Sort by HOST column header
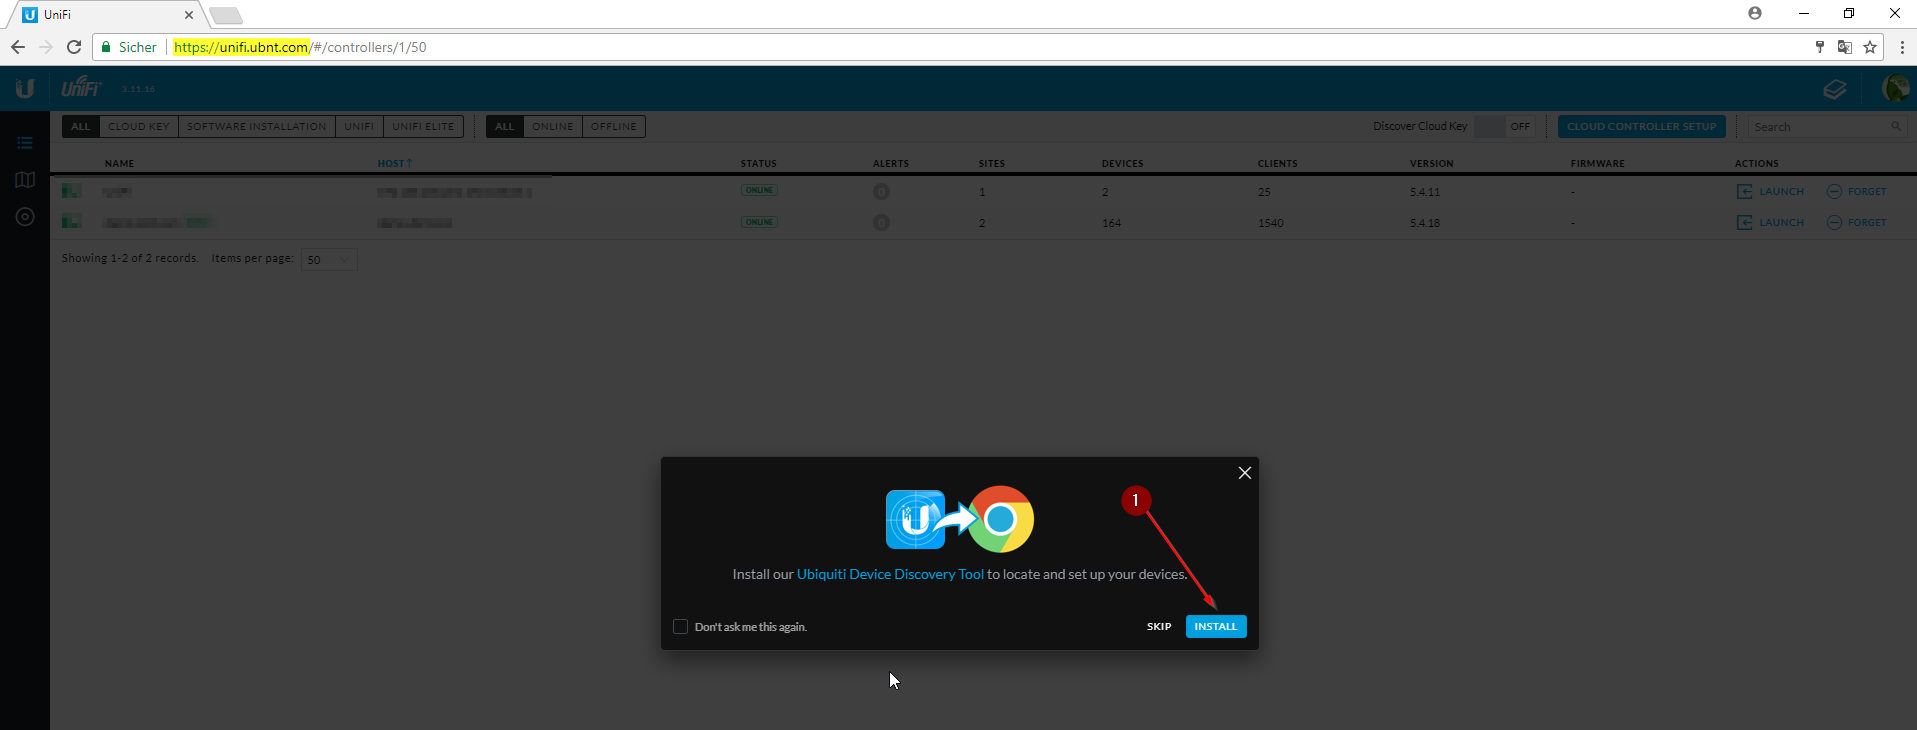This screenshot has width=1917, height=730. 394,163
